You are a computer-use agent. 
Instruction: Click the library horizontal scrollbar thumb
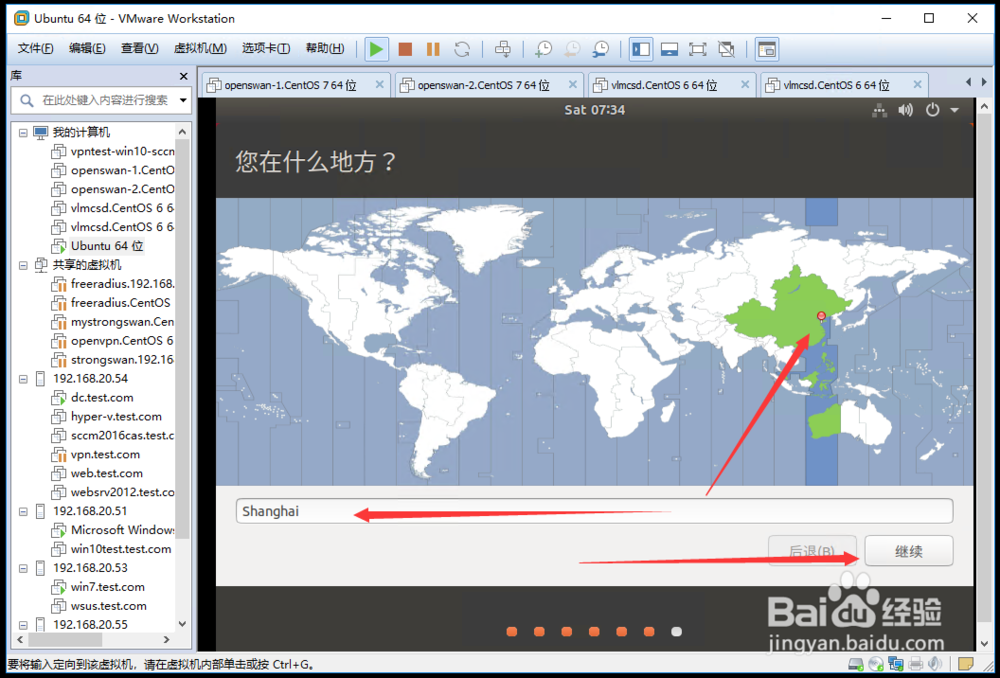66,639
